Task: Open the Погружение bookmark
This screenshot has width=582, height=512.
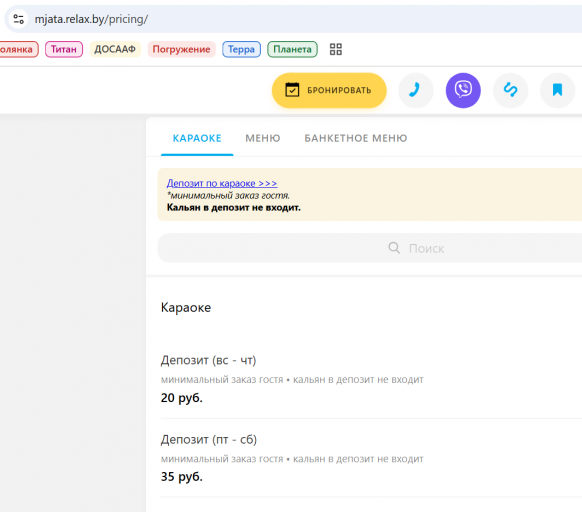Action: pyautogui.click(x=182, y=49)
